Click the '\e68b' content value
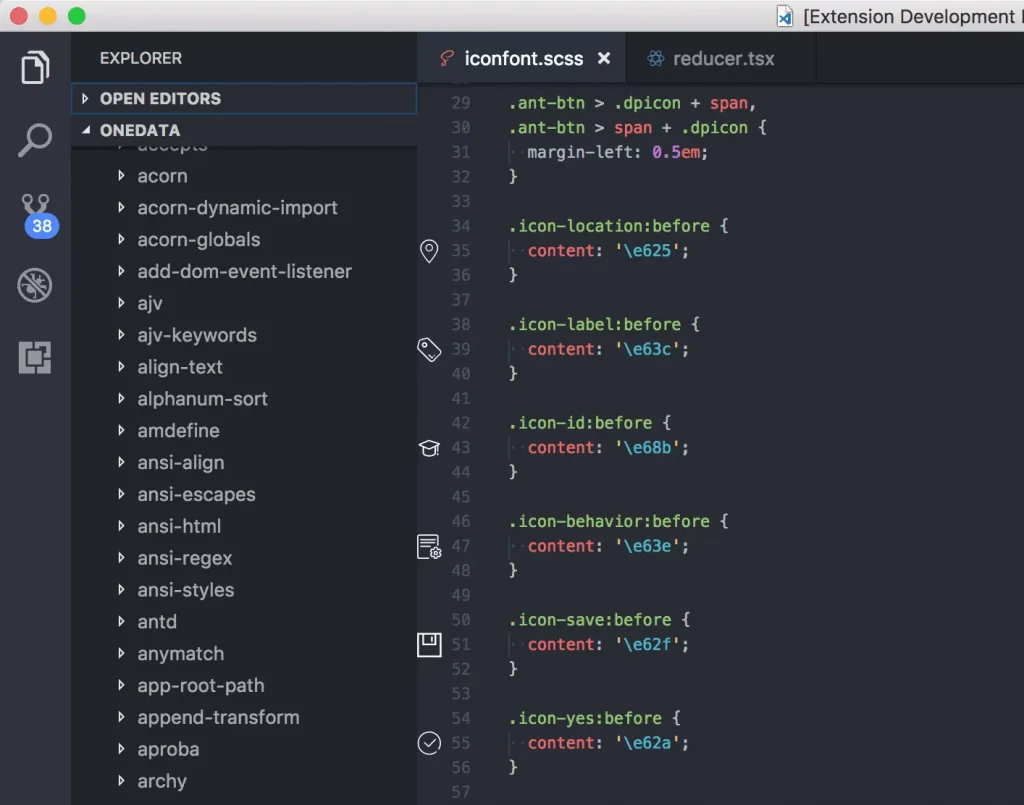Image resolution: width=1024 pixels, height=805 pixels. [647, 448]
